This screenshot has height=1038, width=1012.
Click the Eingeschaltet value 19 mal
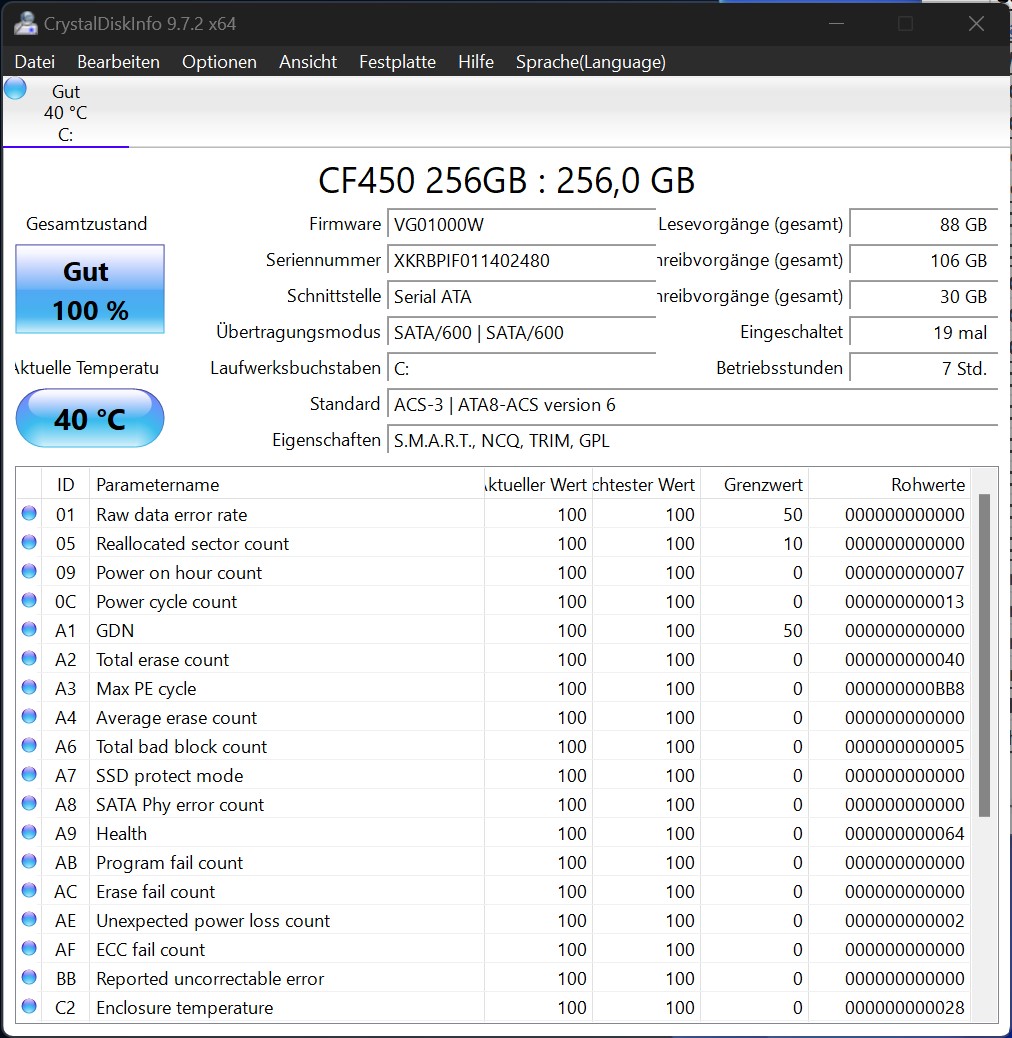[x=923, y=332]
